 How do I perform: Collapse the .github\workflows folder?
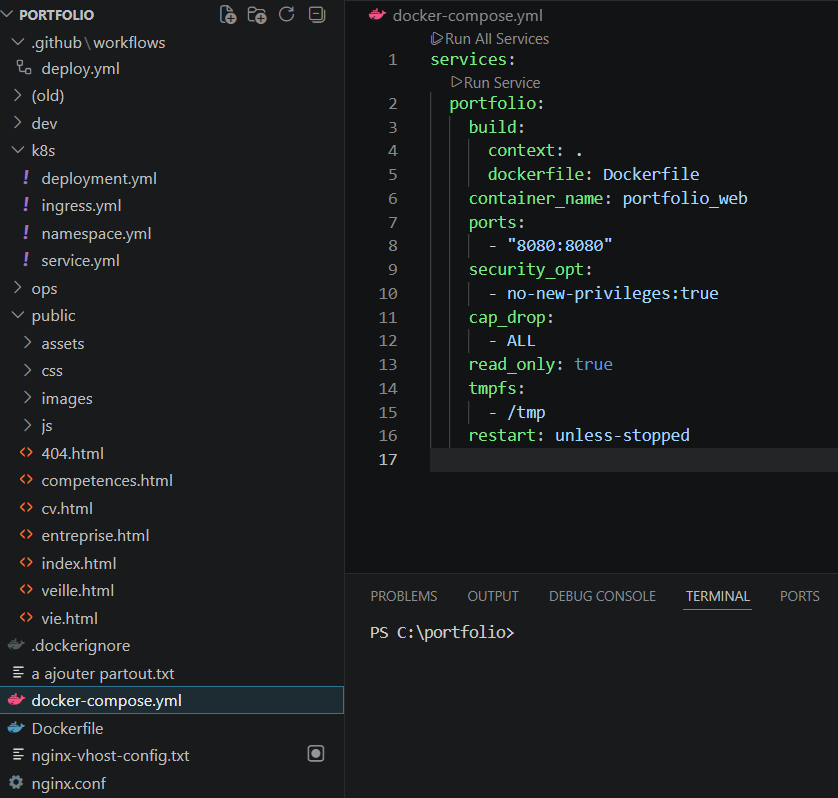click(18, 42)
